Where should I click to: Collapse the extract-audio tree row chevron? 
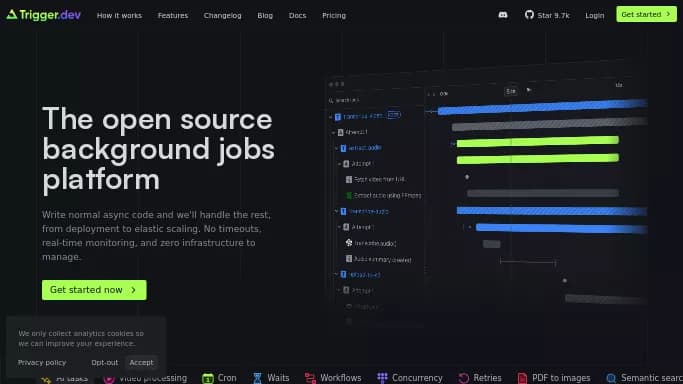tap(336, 148)
